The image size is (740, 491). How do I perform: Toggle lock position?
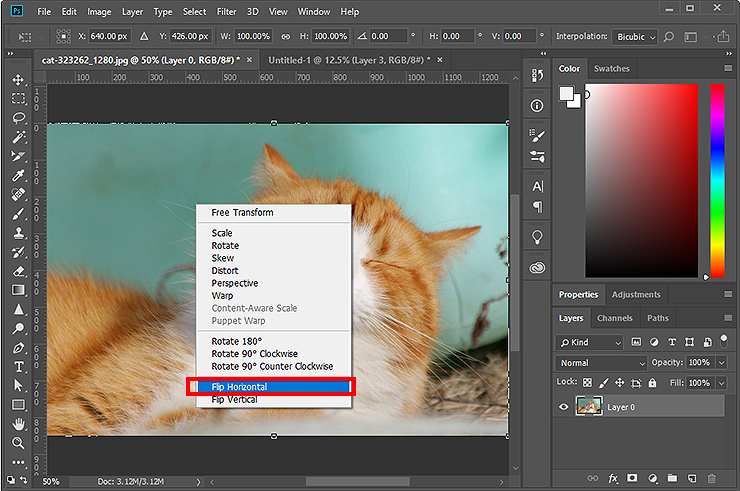pos(620,382)
